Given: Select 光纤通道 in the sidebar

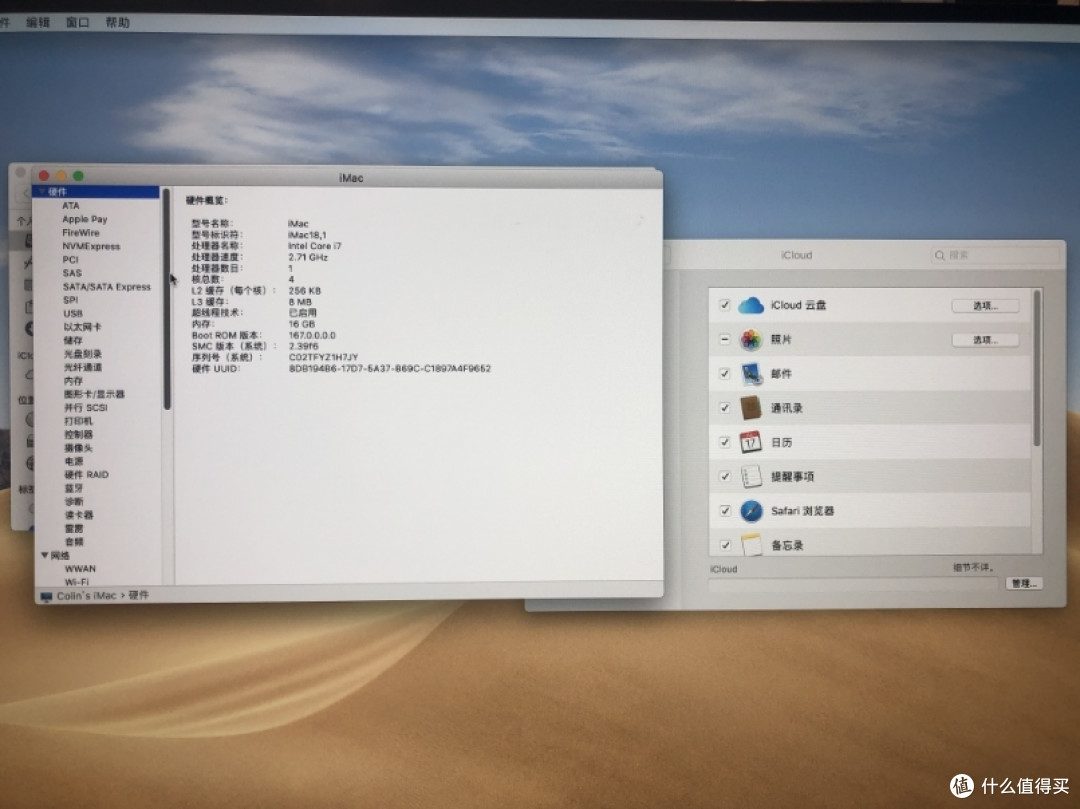Looking at the screenshot, I should click(83, 367).
